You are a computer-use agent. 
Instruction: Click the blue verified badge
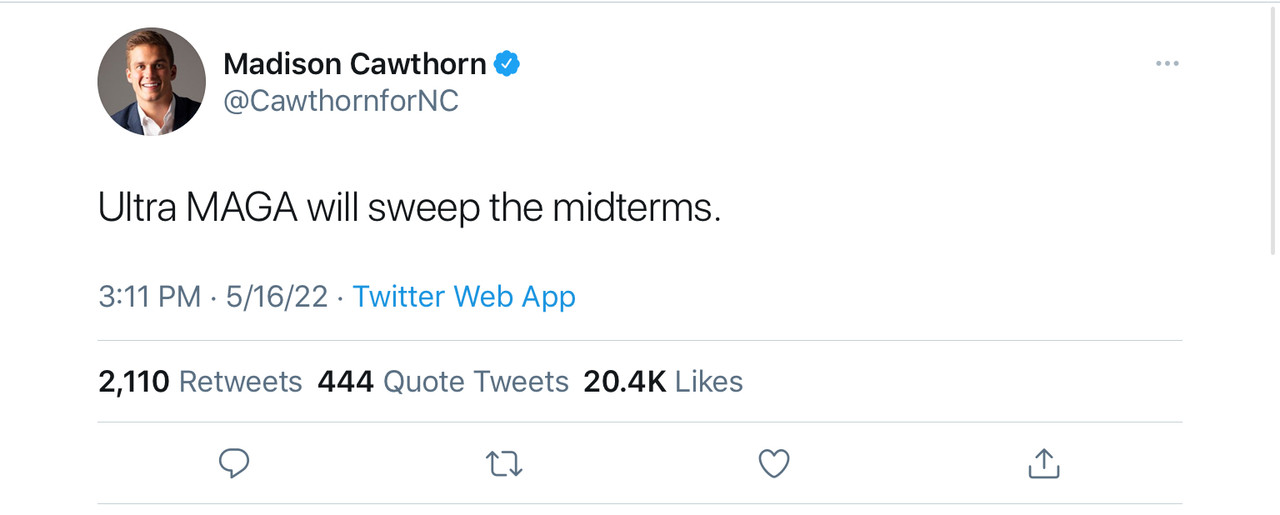click(x=508, y=64)
